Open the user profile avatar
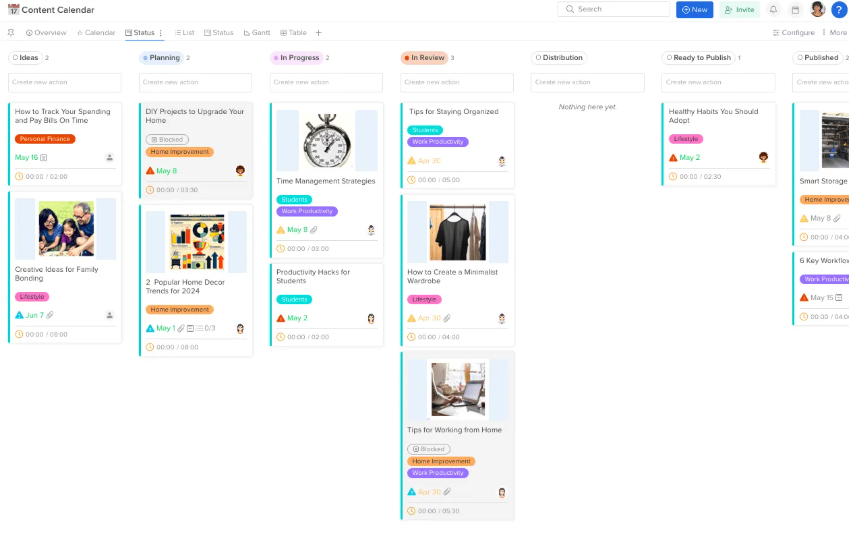The image size is (849, 536). (818, 9)
